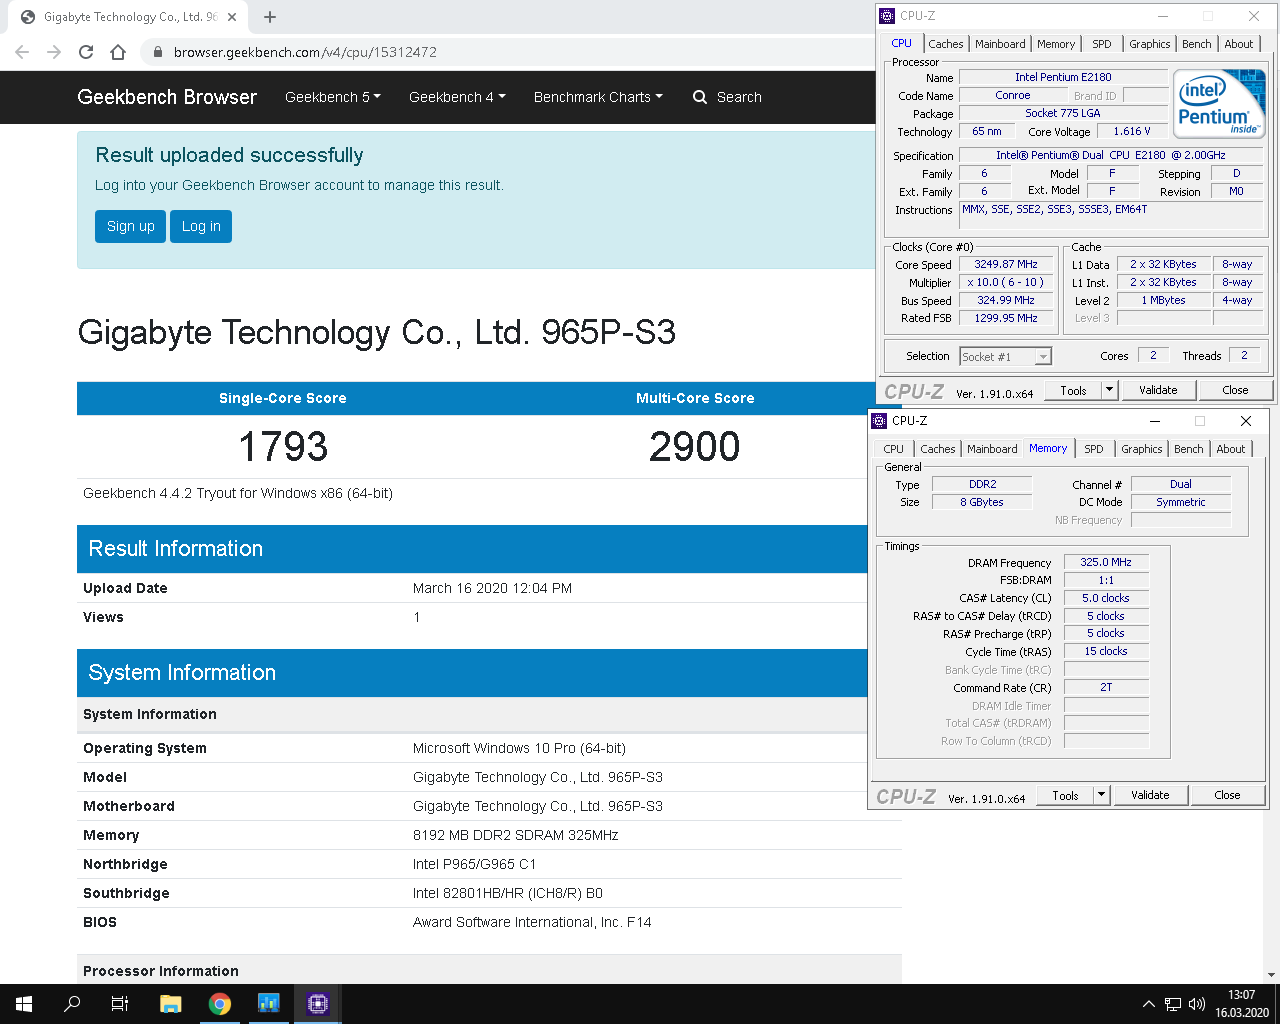The height and width of the screenshot is (1024, 1280).
Task: Click the Chrome address bar URL
Action: [305, 52]
